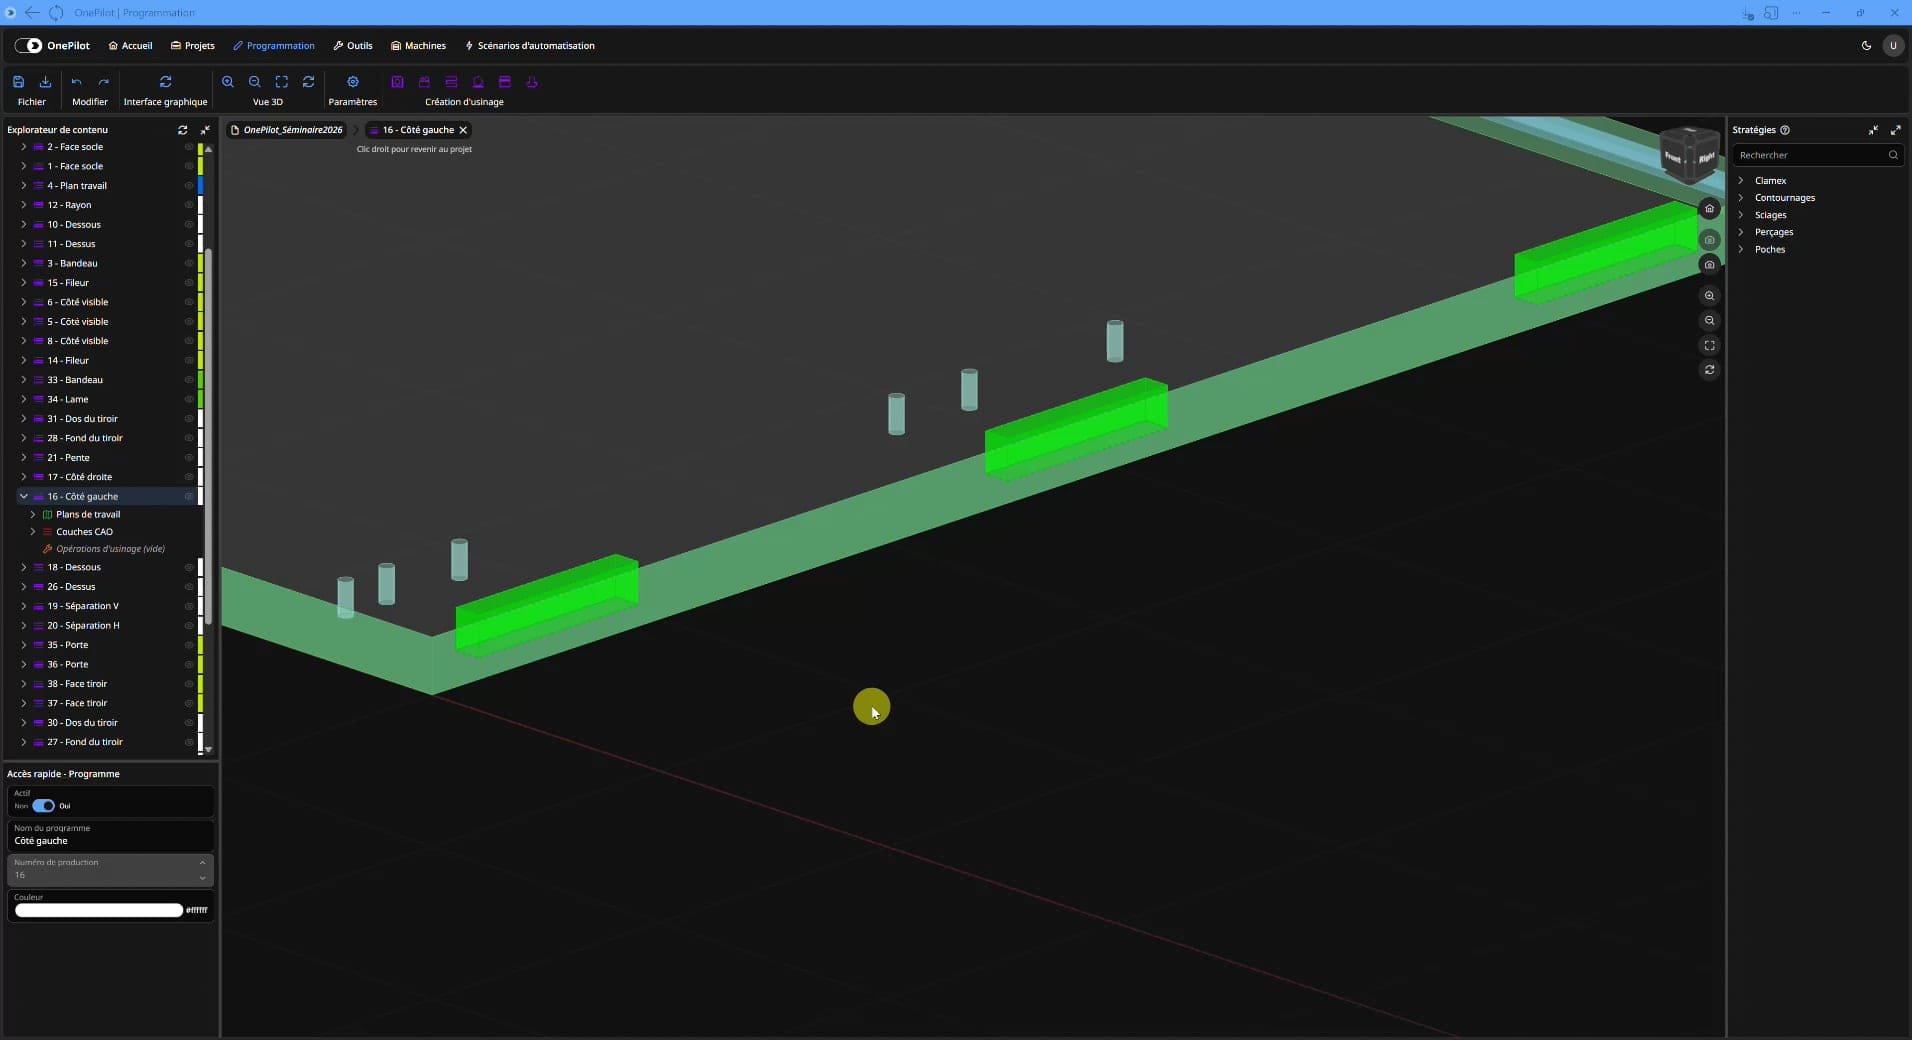Expand the Poches strategy group
This screenshot has width=1912, height=1040.
point(1741,250)
